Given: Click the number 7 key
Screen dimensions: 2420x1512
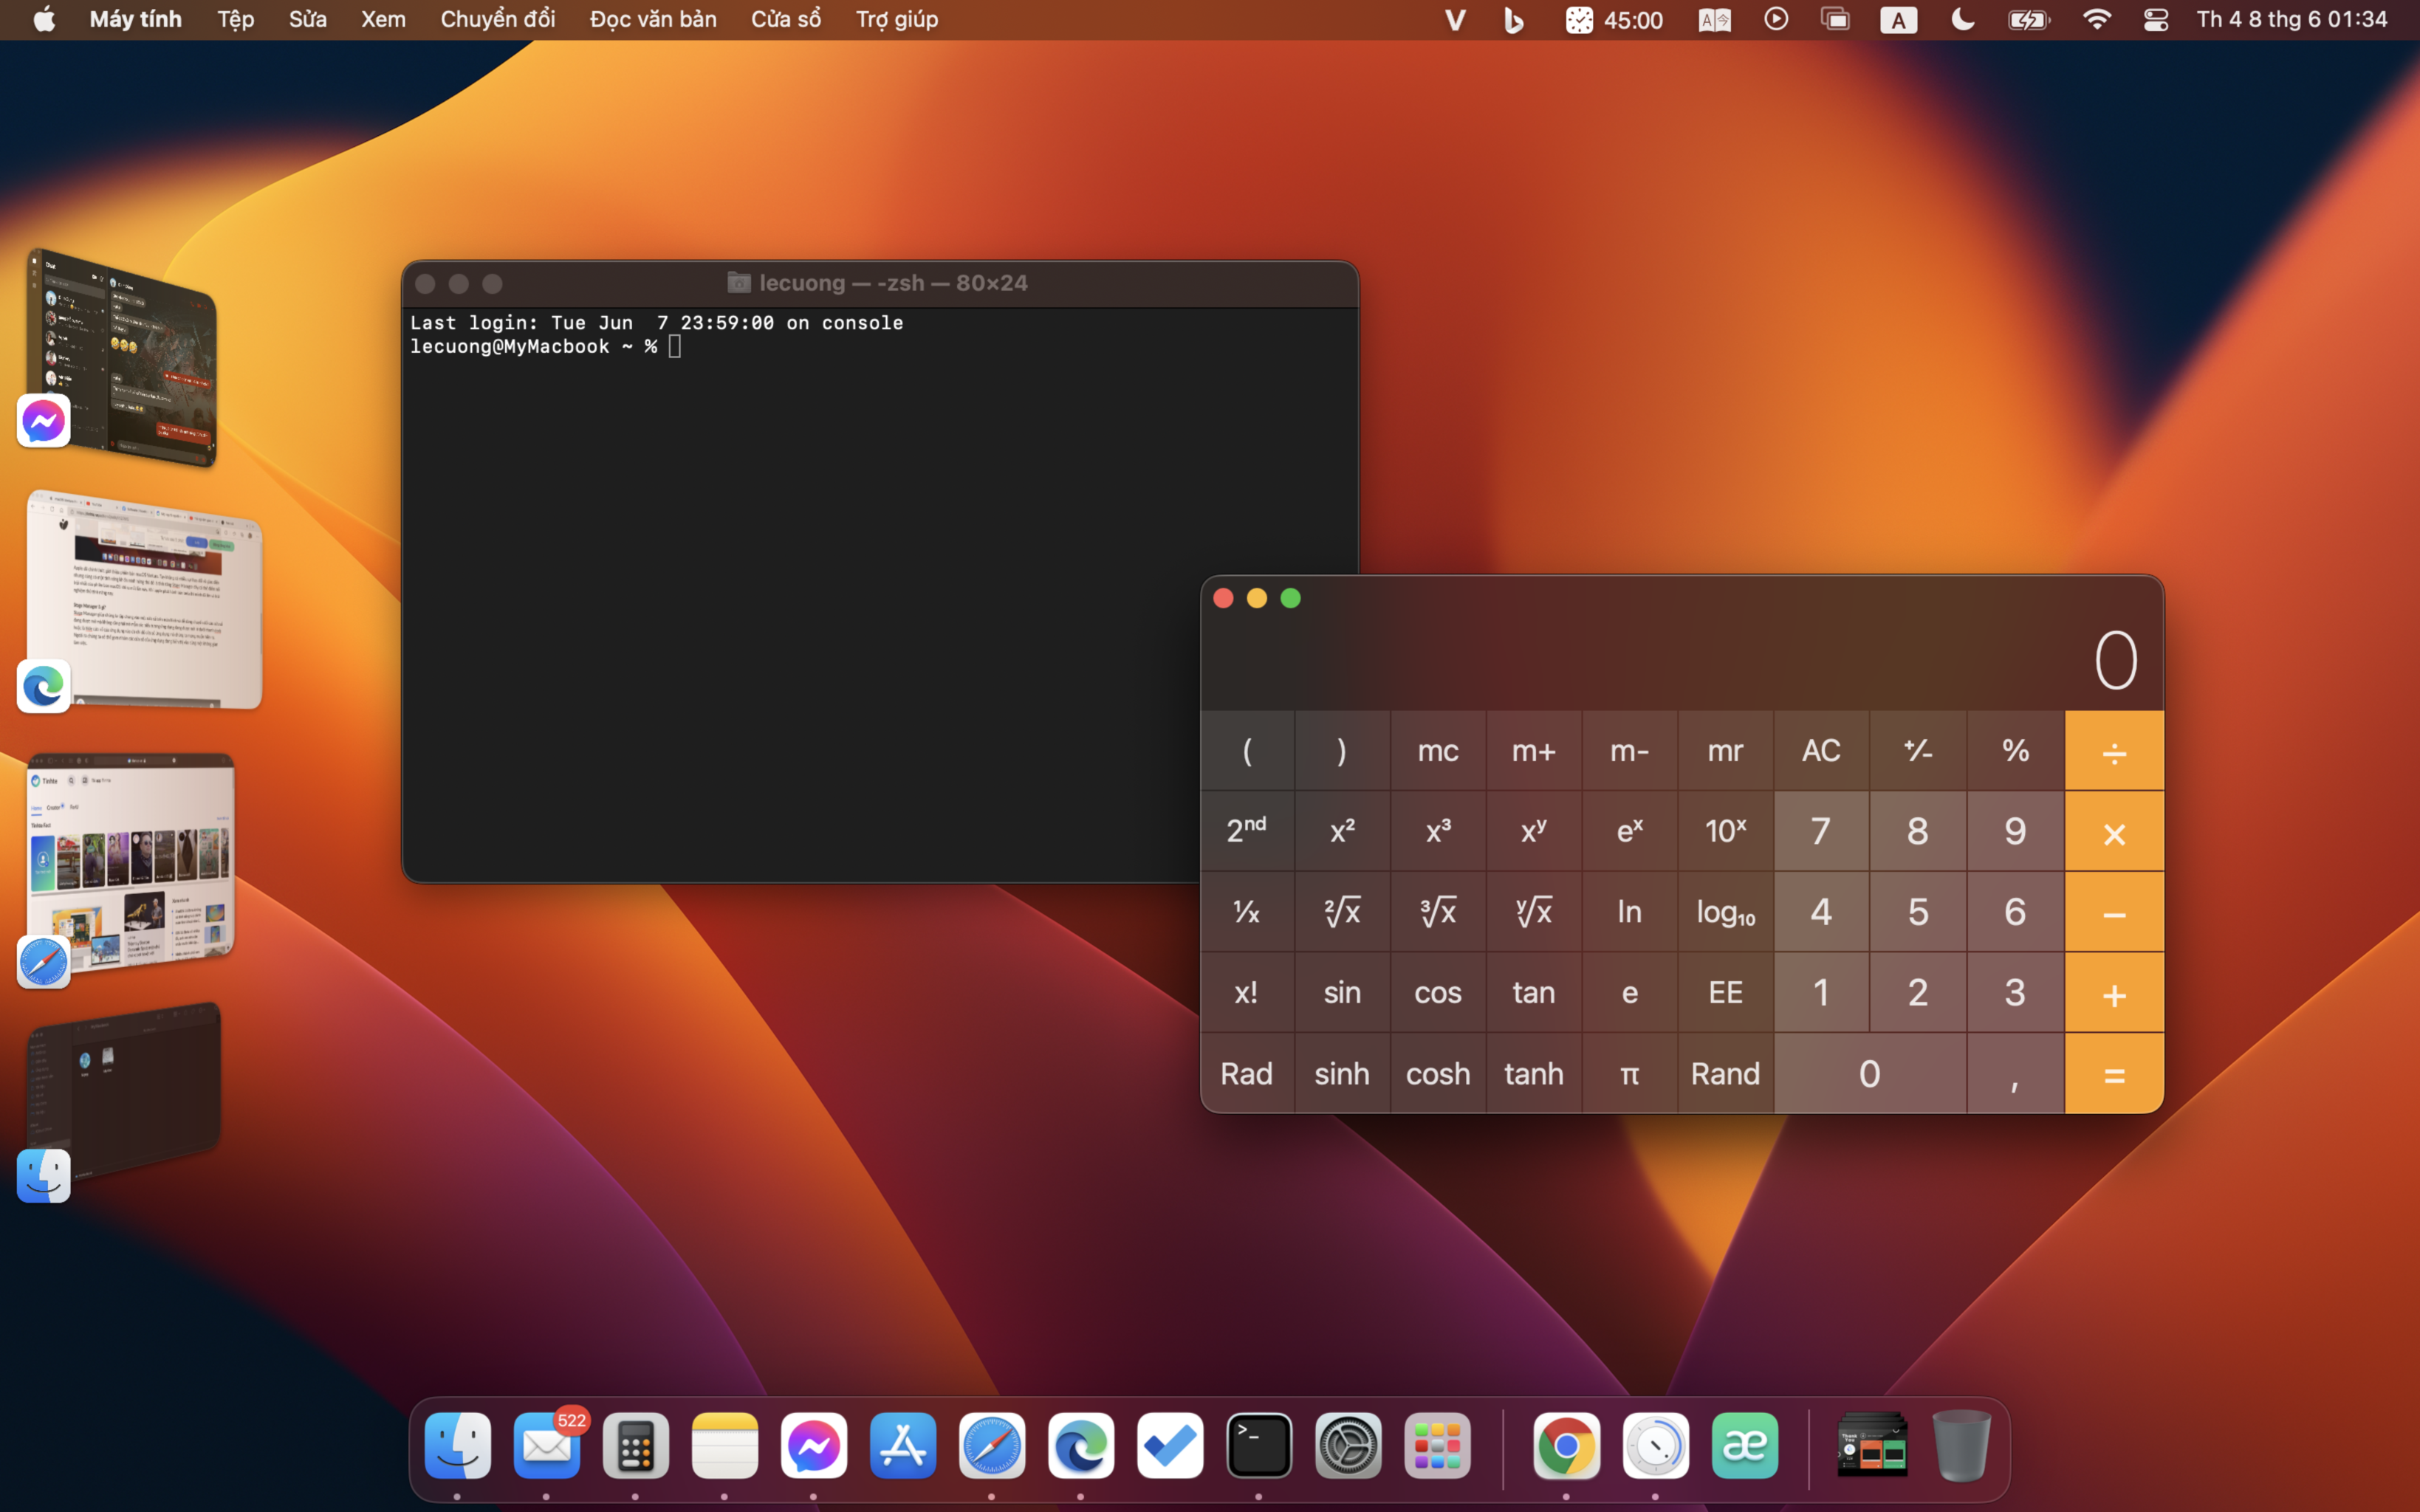Looking at the screenshot, I should [x=1821, y=830].
